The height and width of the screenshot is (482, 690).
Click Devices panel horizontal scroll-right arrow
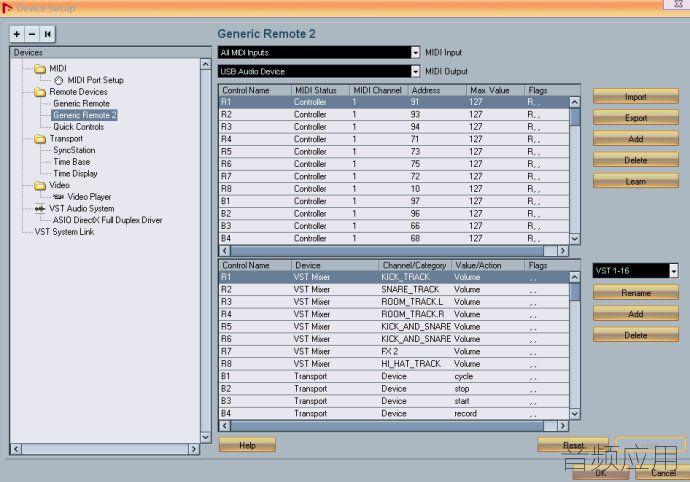[x=193, y=449]
